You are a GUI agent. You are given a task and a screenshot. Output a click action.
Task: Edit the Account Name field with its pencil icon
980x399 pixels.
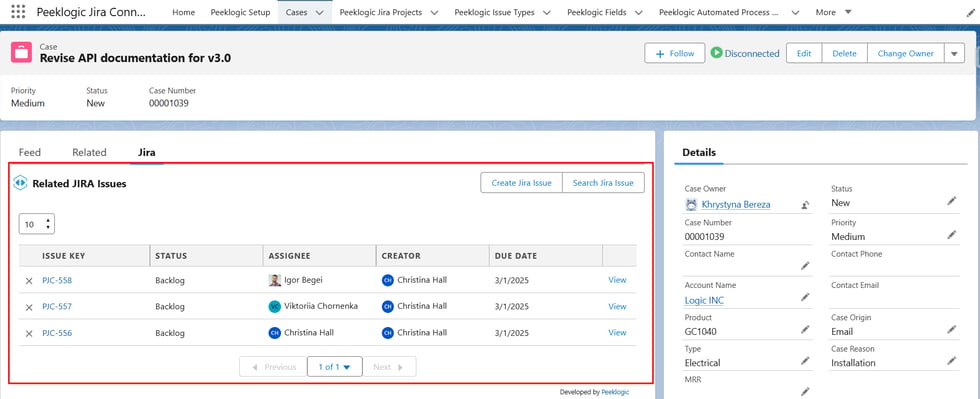pyautogui.click(x=805, y=297)
